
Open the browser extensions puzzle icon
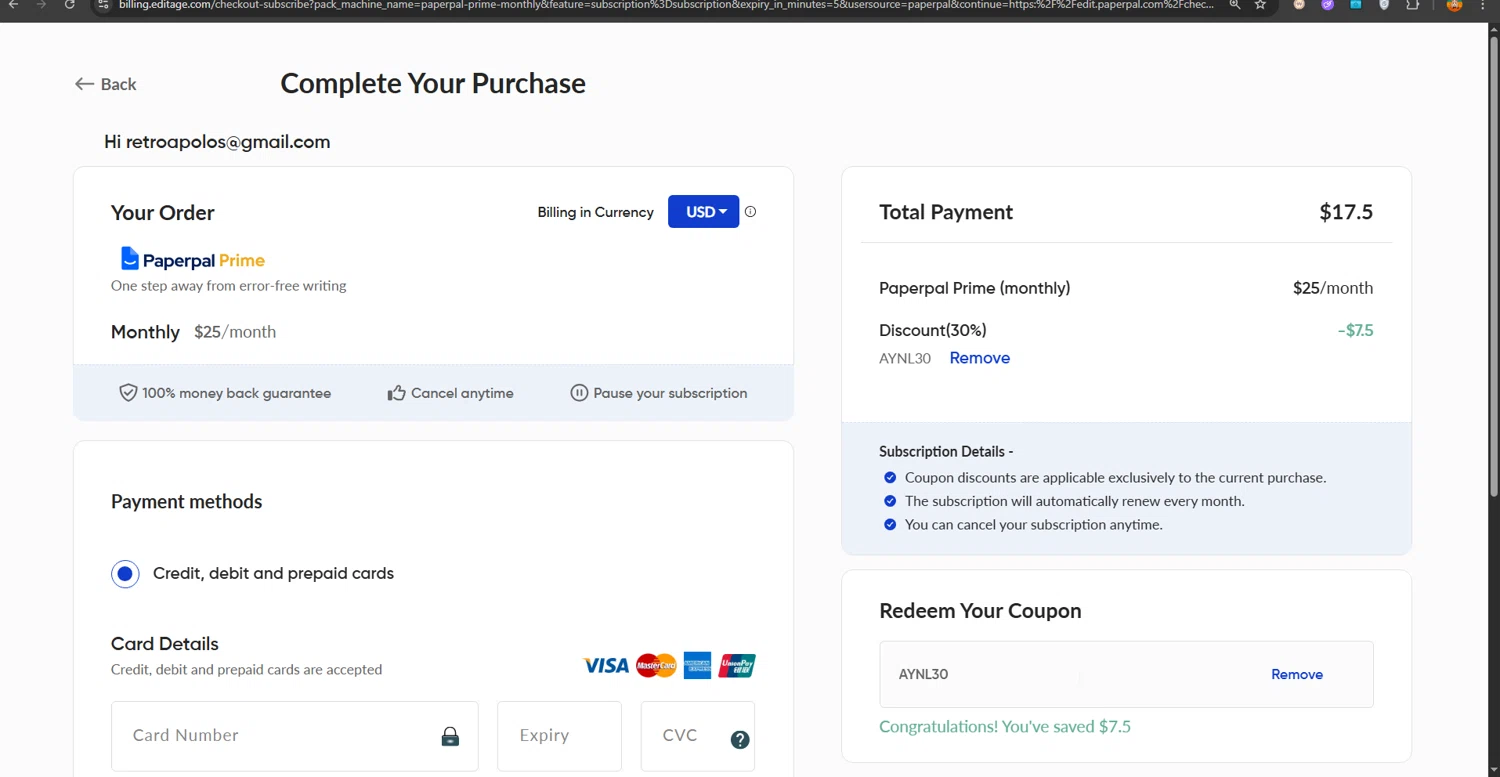(x=1412, y=5)
